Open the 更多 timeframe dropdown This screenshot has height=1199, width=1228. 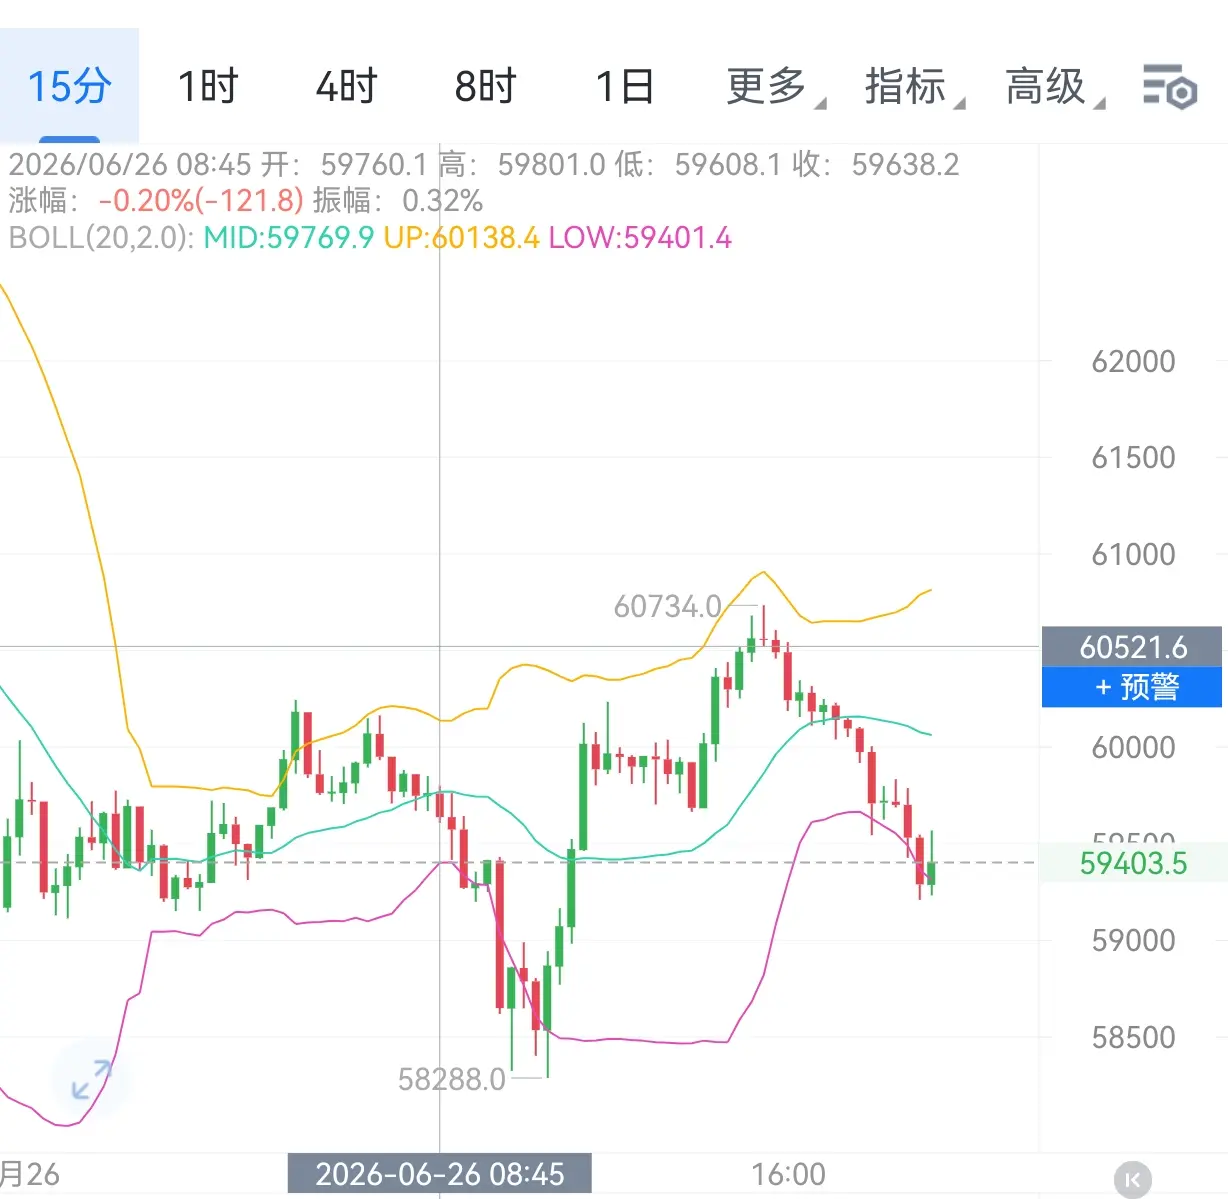[x=776, y=86]
